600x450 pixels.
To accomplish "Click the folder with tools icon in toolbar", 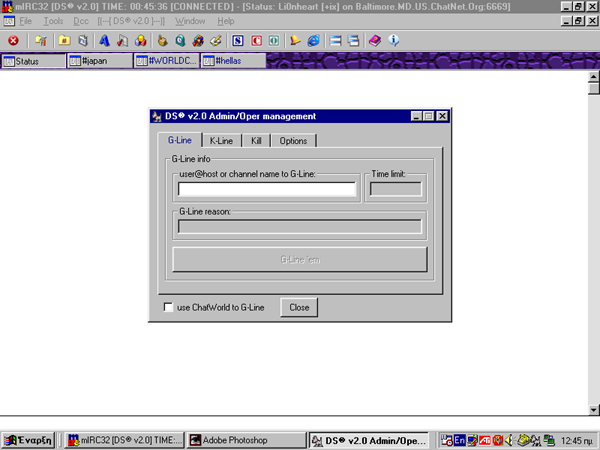I will tap(41, 41).
